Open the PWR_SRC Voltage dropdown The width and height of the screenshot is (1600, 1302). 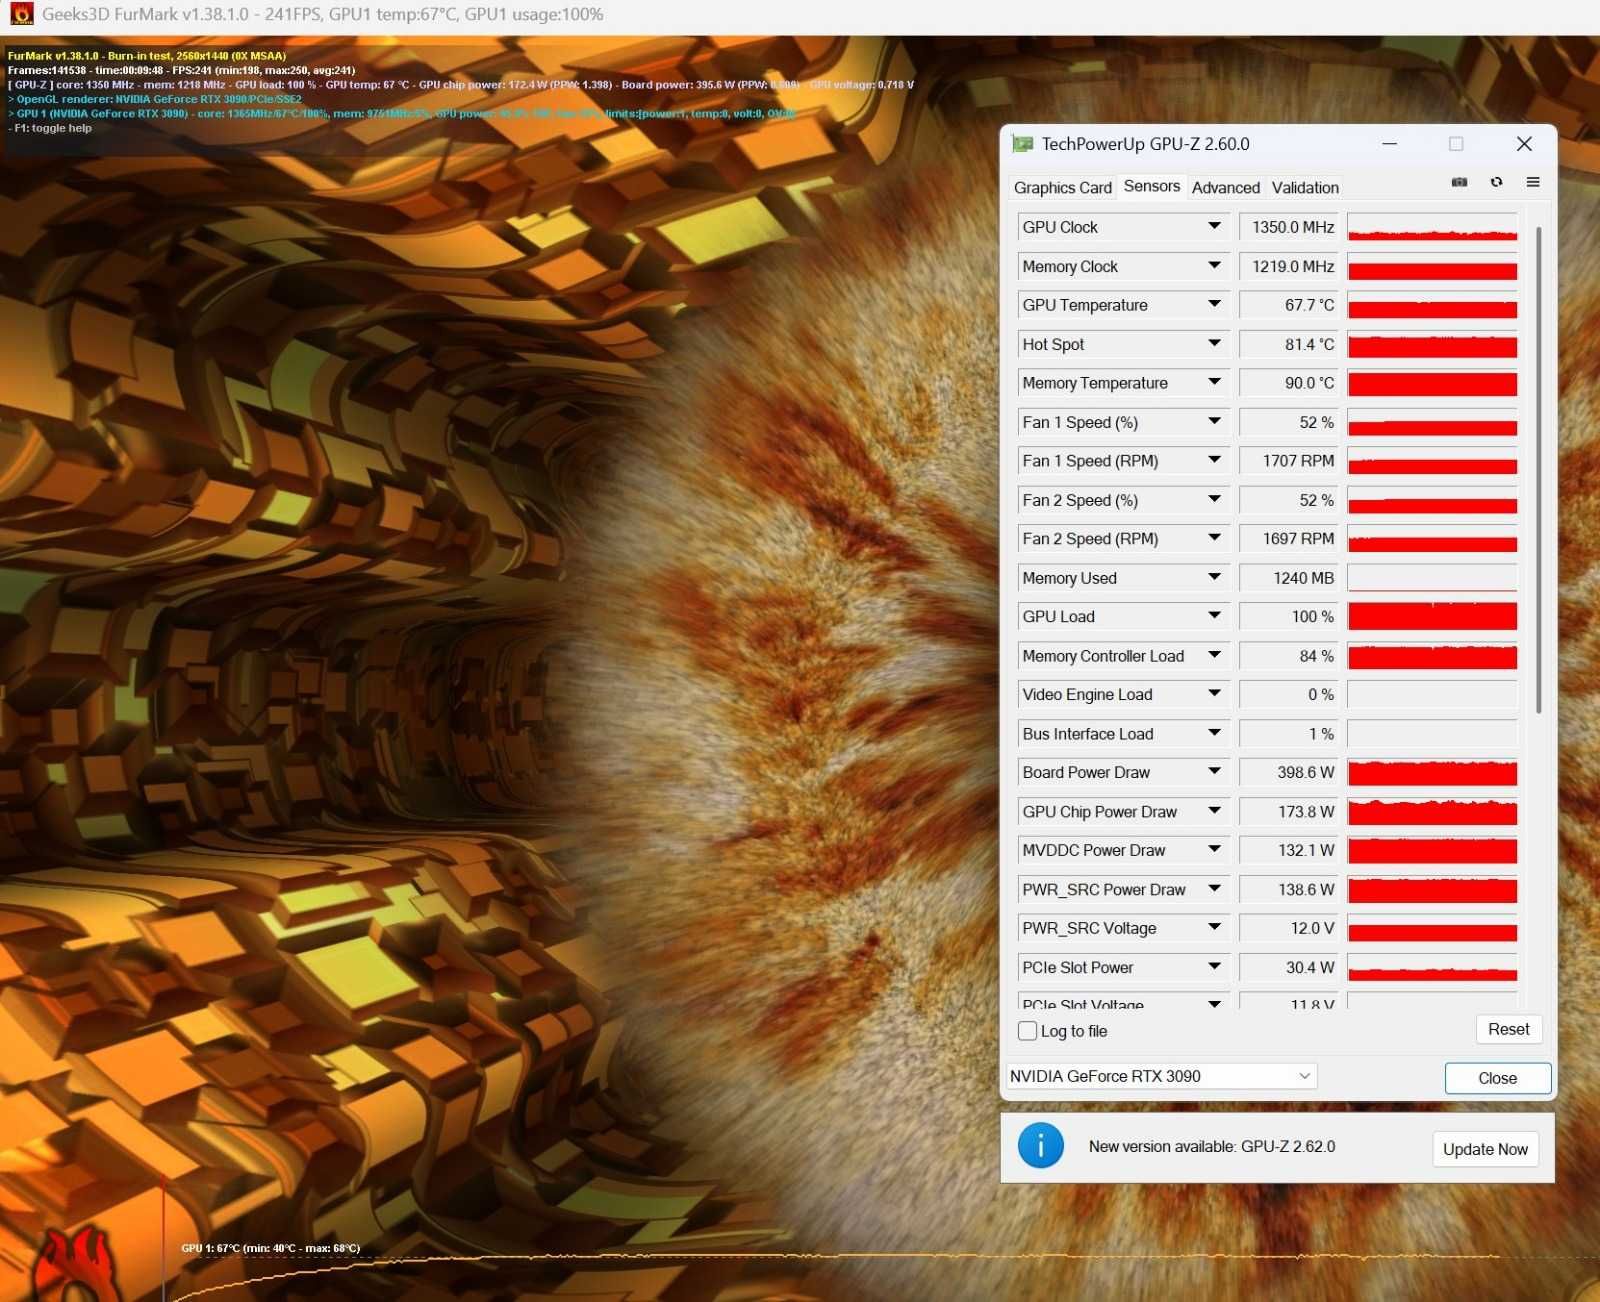click(1214, 928)
